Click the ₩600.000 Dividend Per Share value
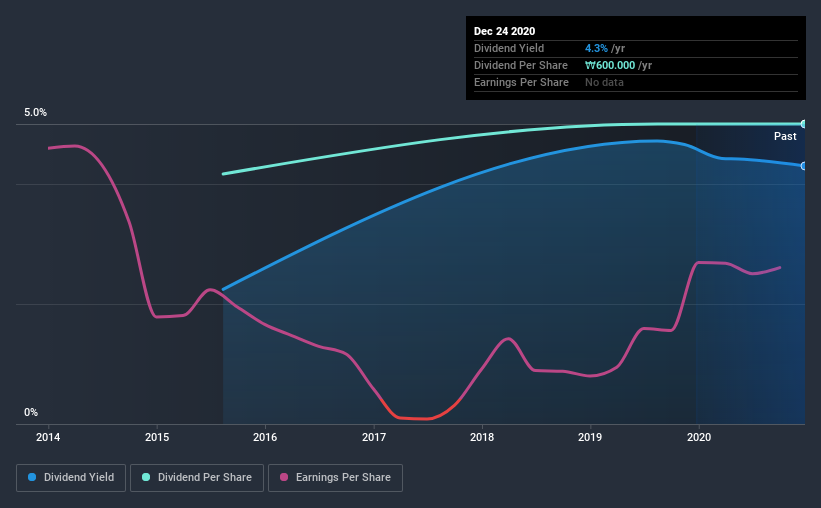Image resolution: width=821 pixels, height=508 pixels. 610,65
